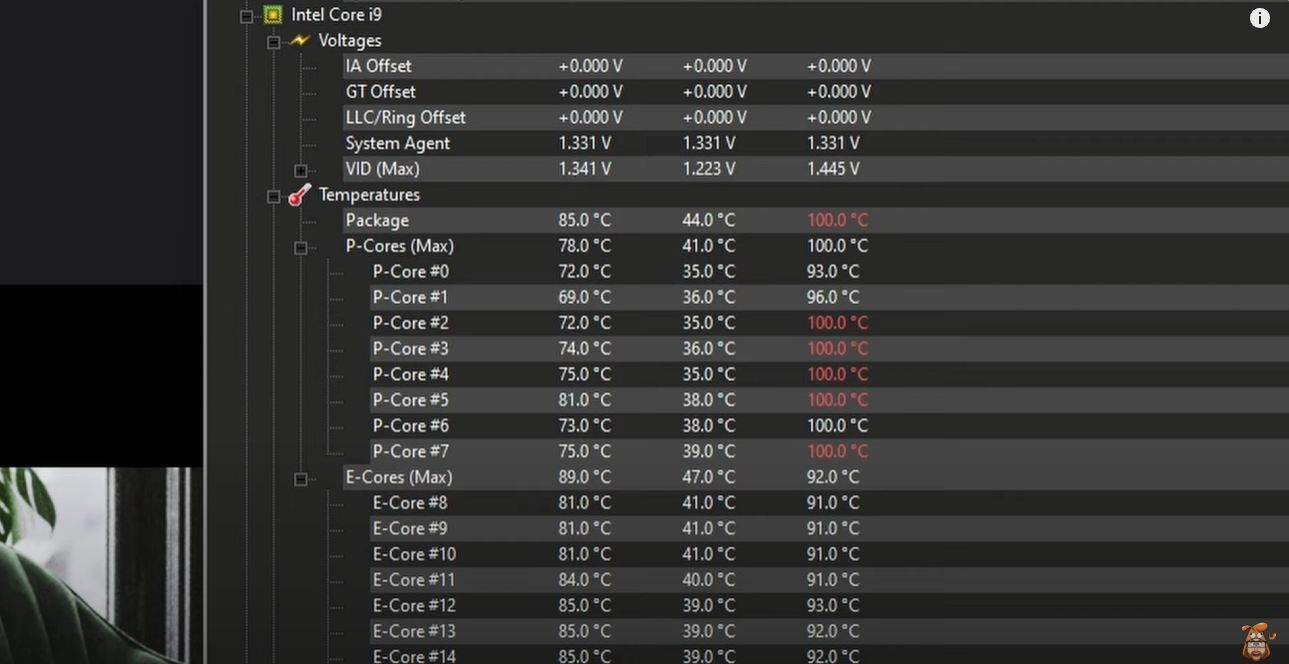Select the P-Core #6 row
The width and height of the screenshot is (1289, 664).
(828, 426)
